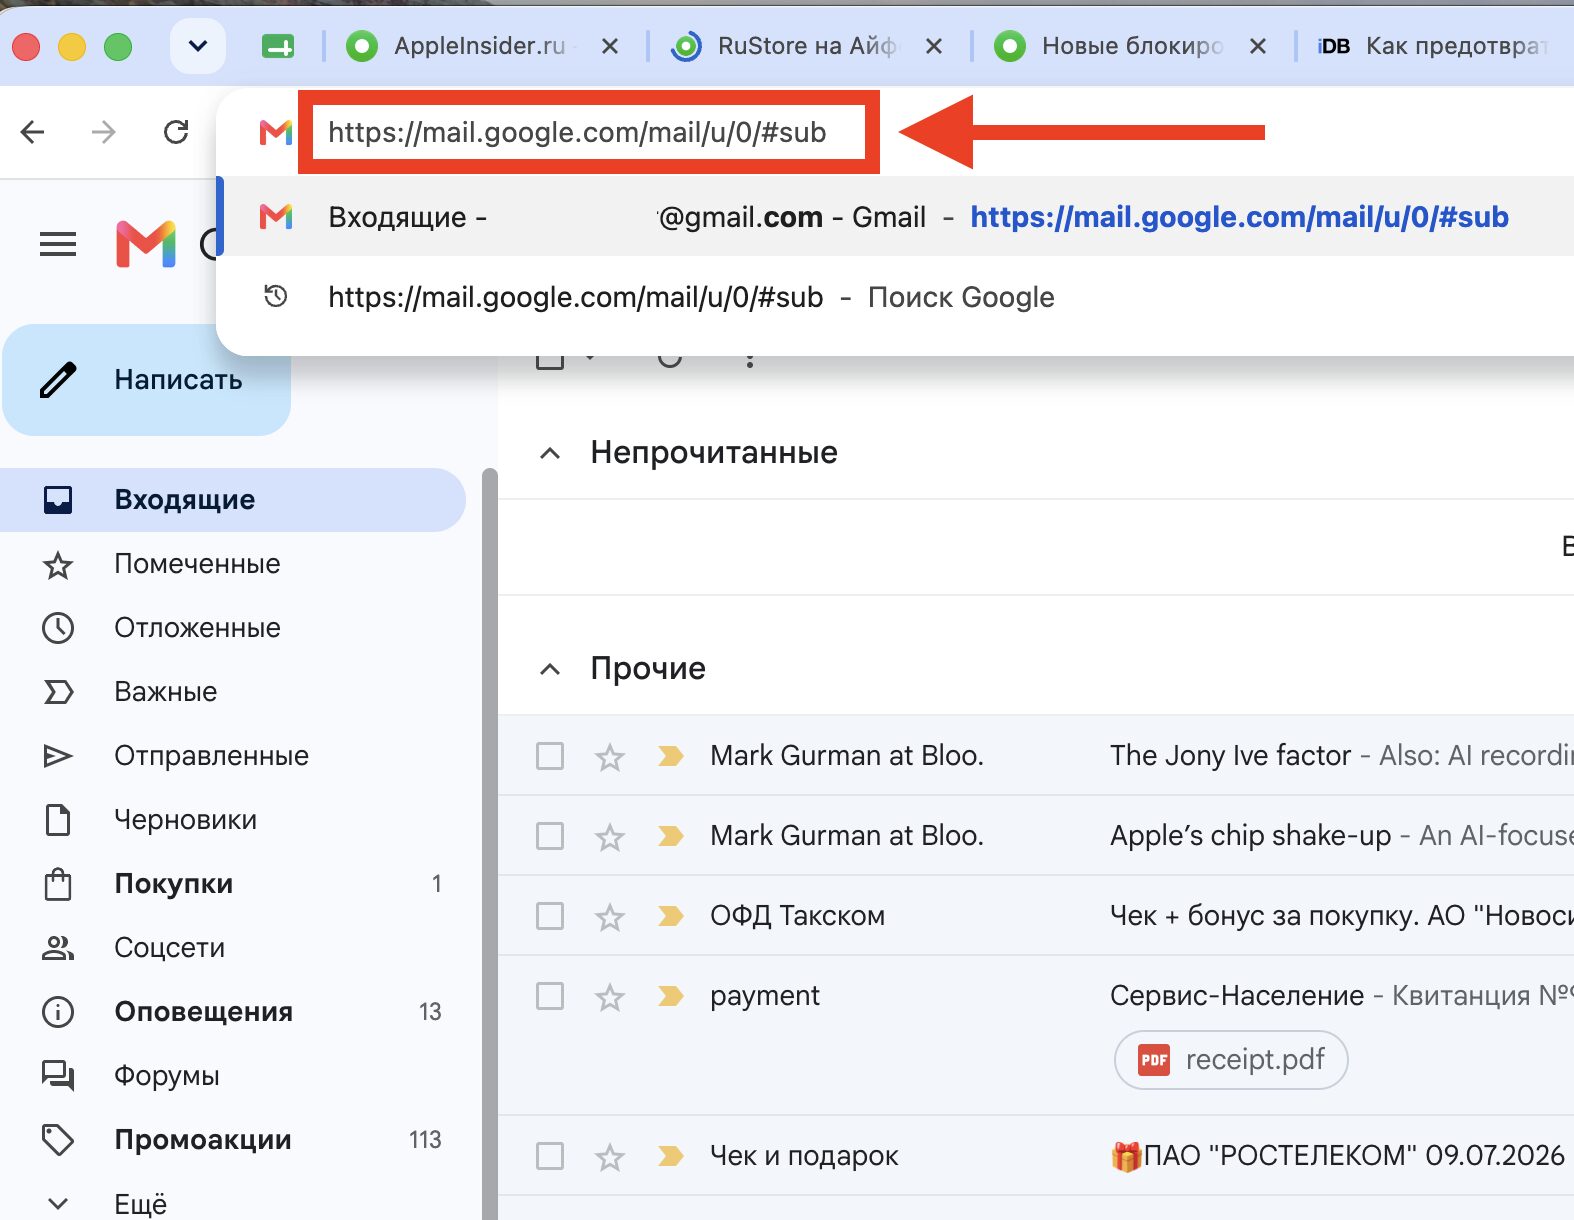The width and height of the screenshot is (1574, 1220).
Task: Check Apple's chip shake-up email
Action: click(550, 836)
